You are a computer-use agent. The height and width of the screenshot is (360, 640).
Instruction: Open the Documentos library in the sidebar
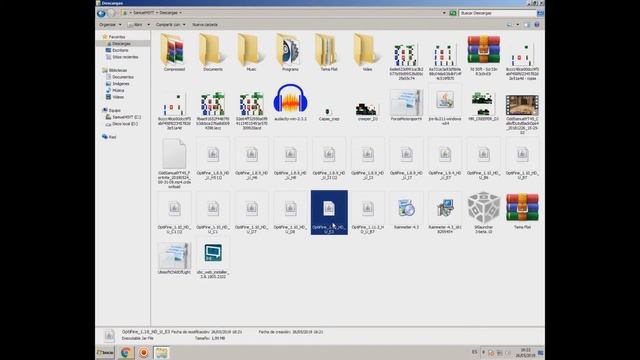[120, 77]
